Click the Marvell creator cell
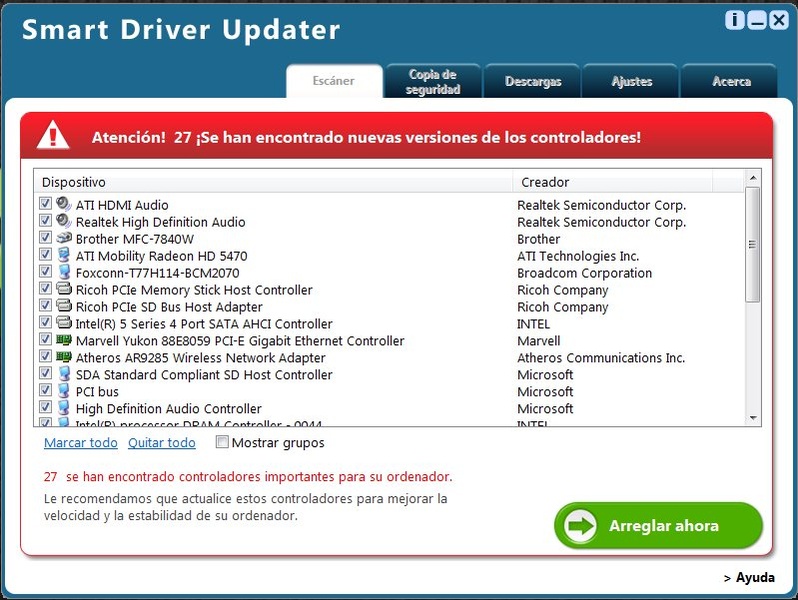 click(x=538, y=341)
